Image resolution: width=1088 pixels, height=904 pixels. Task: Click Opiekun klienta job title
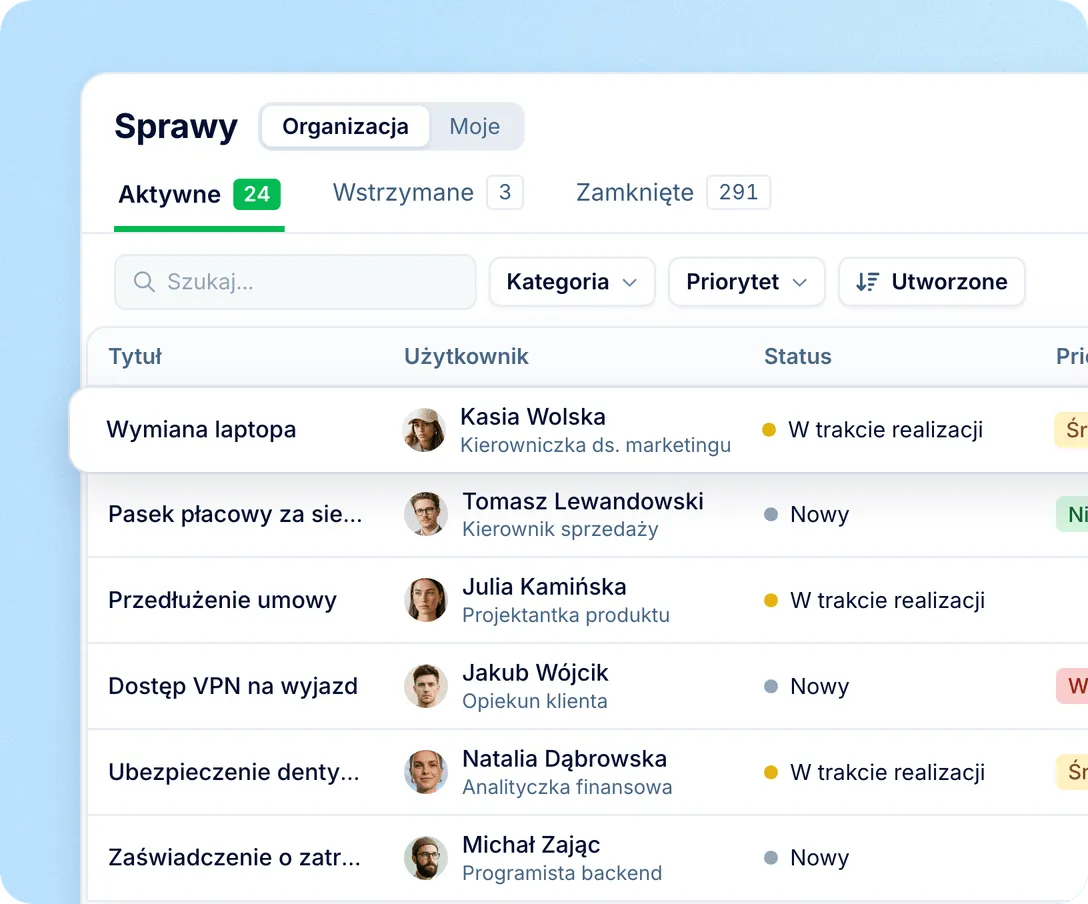pyautogui.click(x=535, y=701)
